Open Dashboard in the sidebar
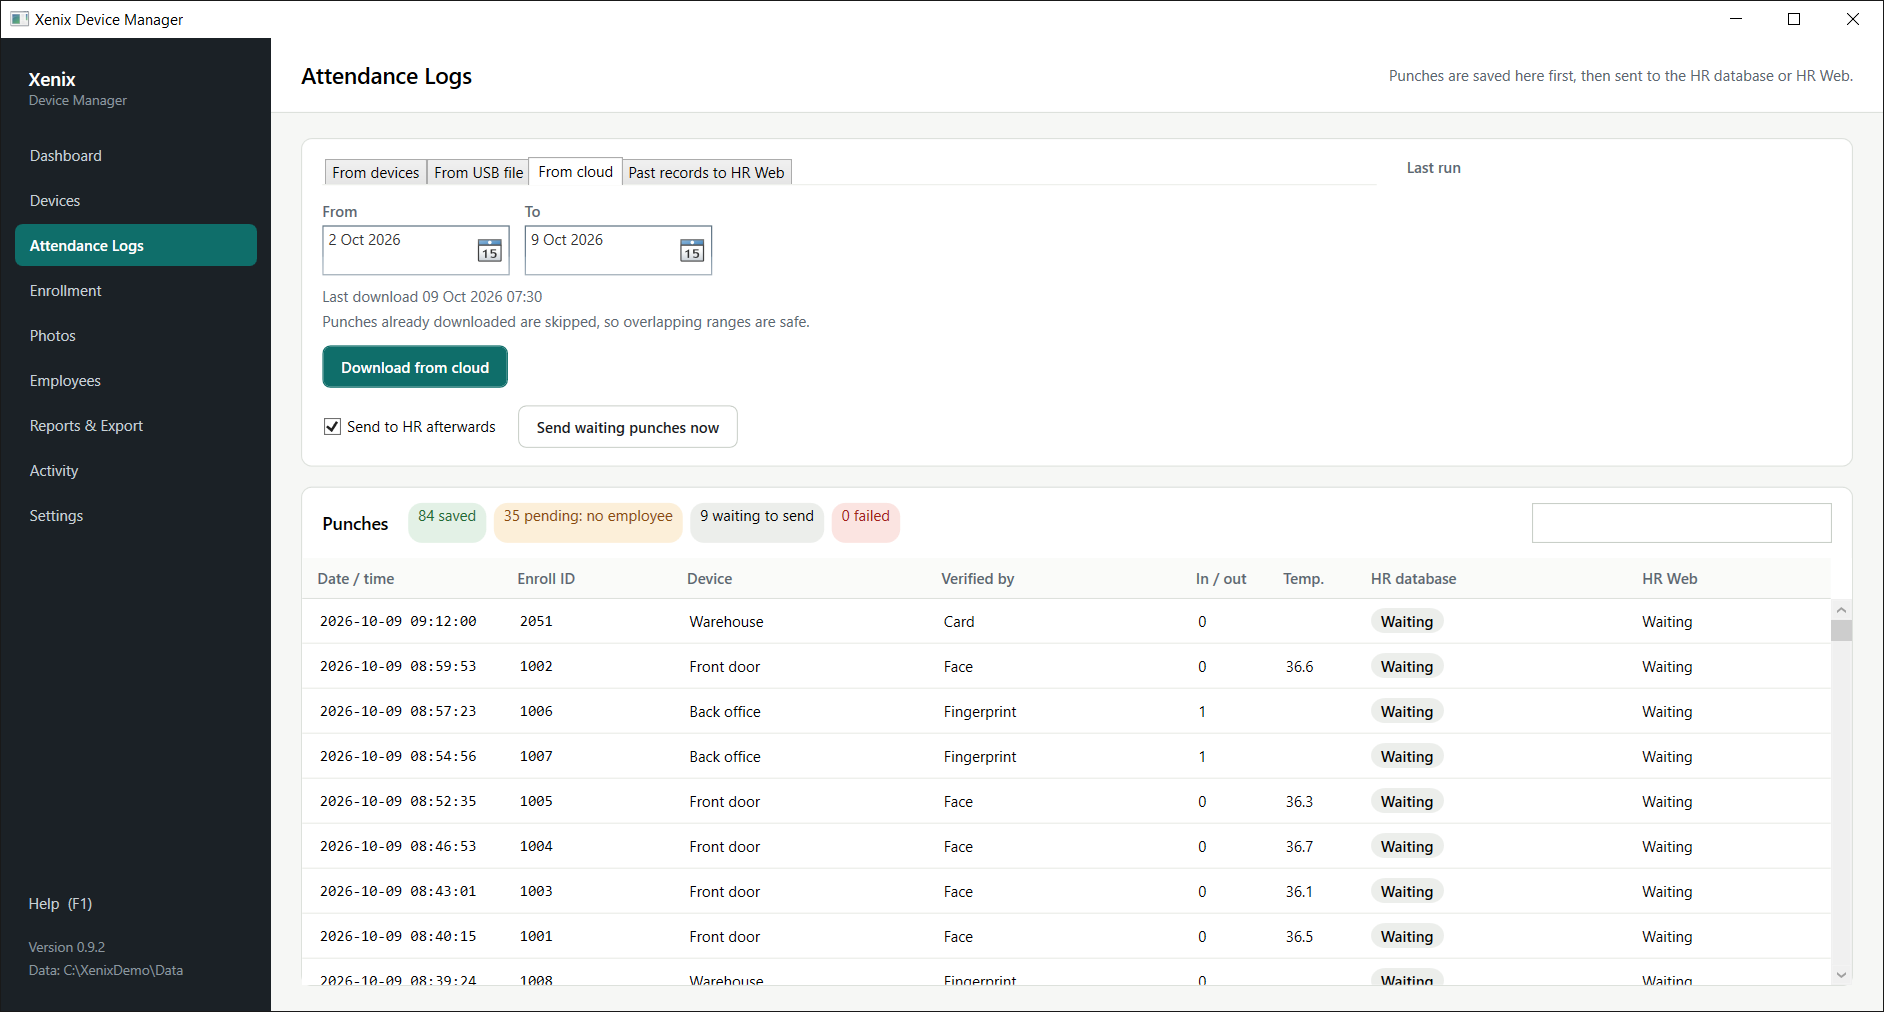 136,155
